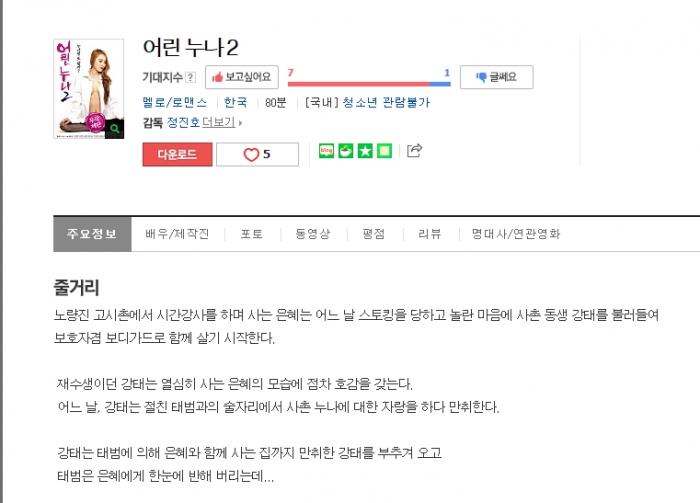Open the help question-mark icon beside 기대지수

pyautogui.click(x=191, y=77)
